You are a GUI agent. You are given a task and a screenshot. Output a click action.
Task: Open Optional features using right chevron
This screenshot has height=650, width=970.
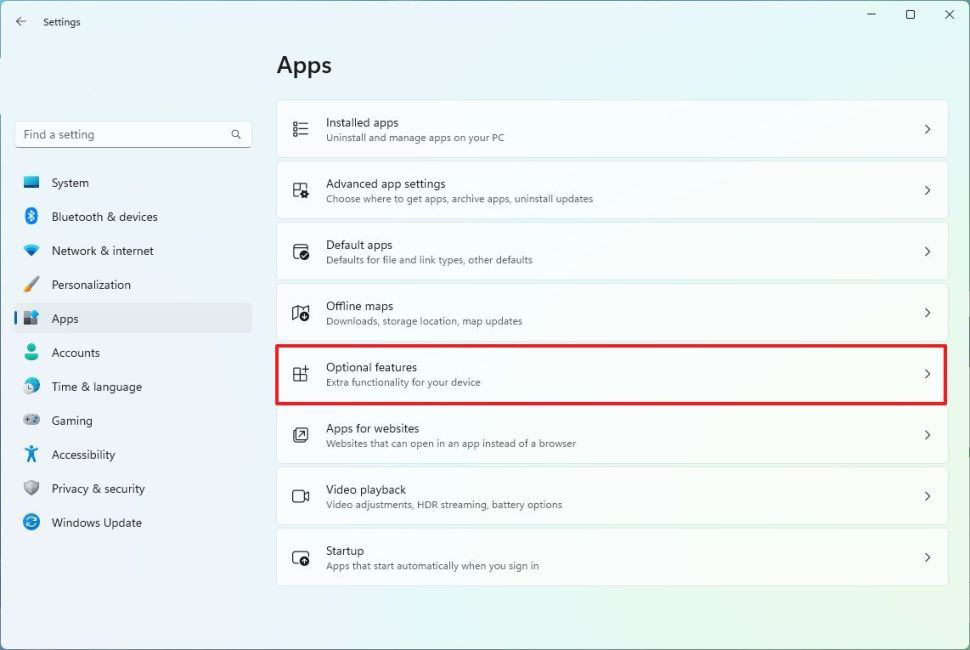pos(927,374)
